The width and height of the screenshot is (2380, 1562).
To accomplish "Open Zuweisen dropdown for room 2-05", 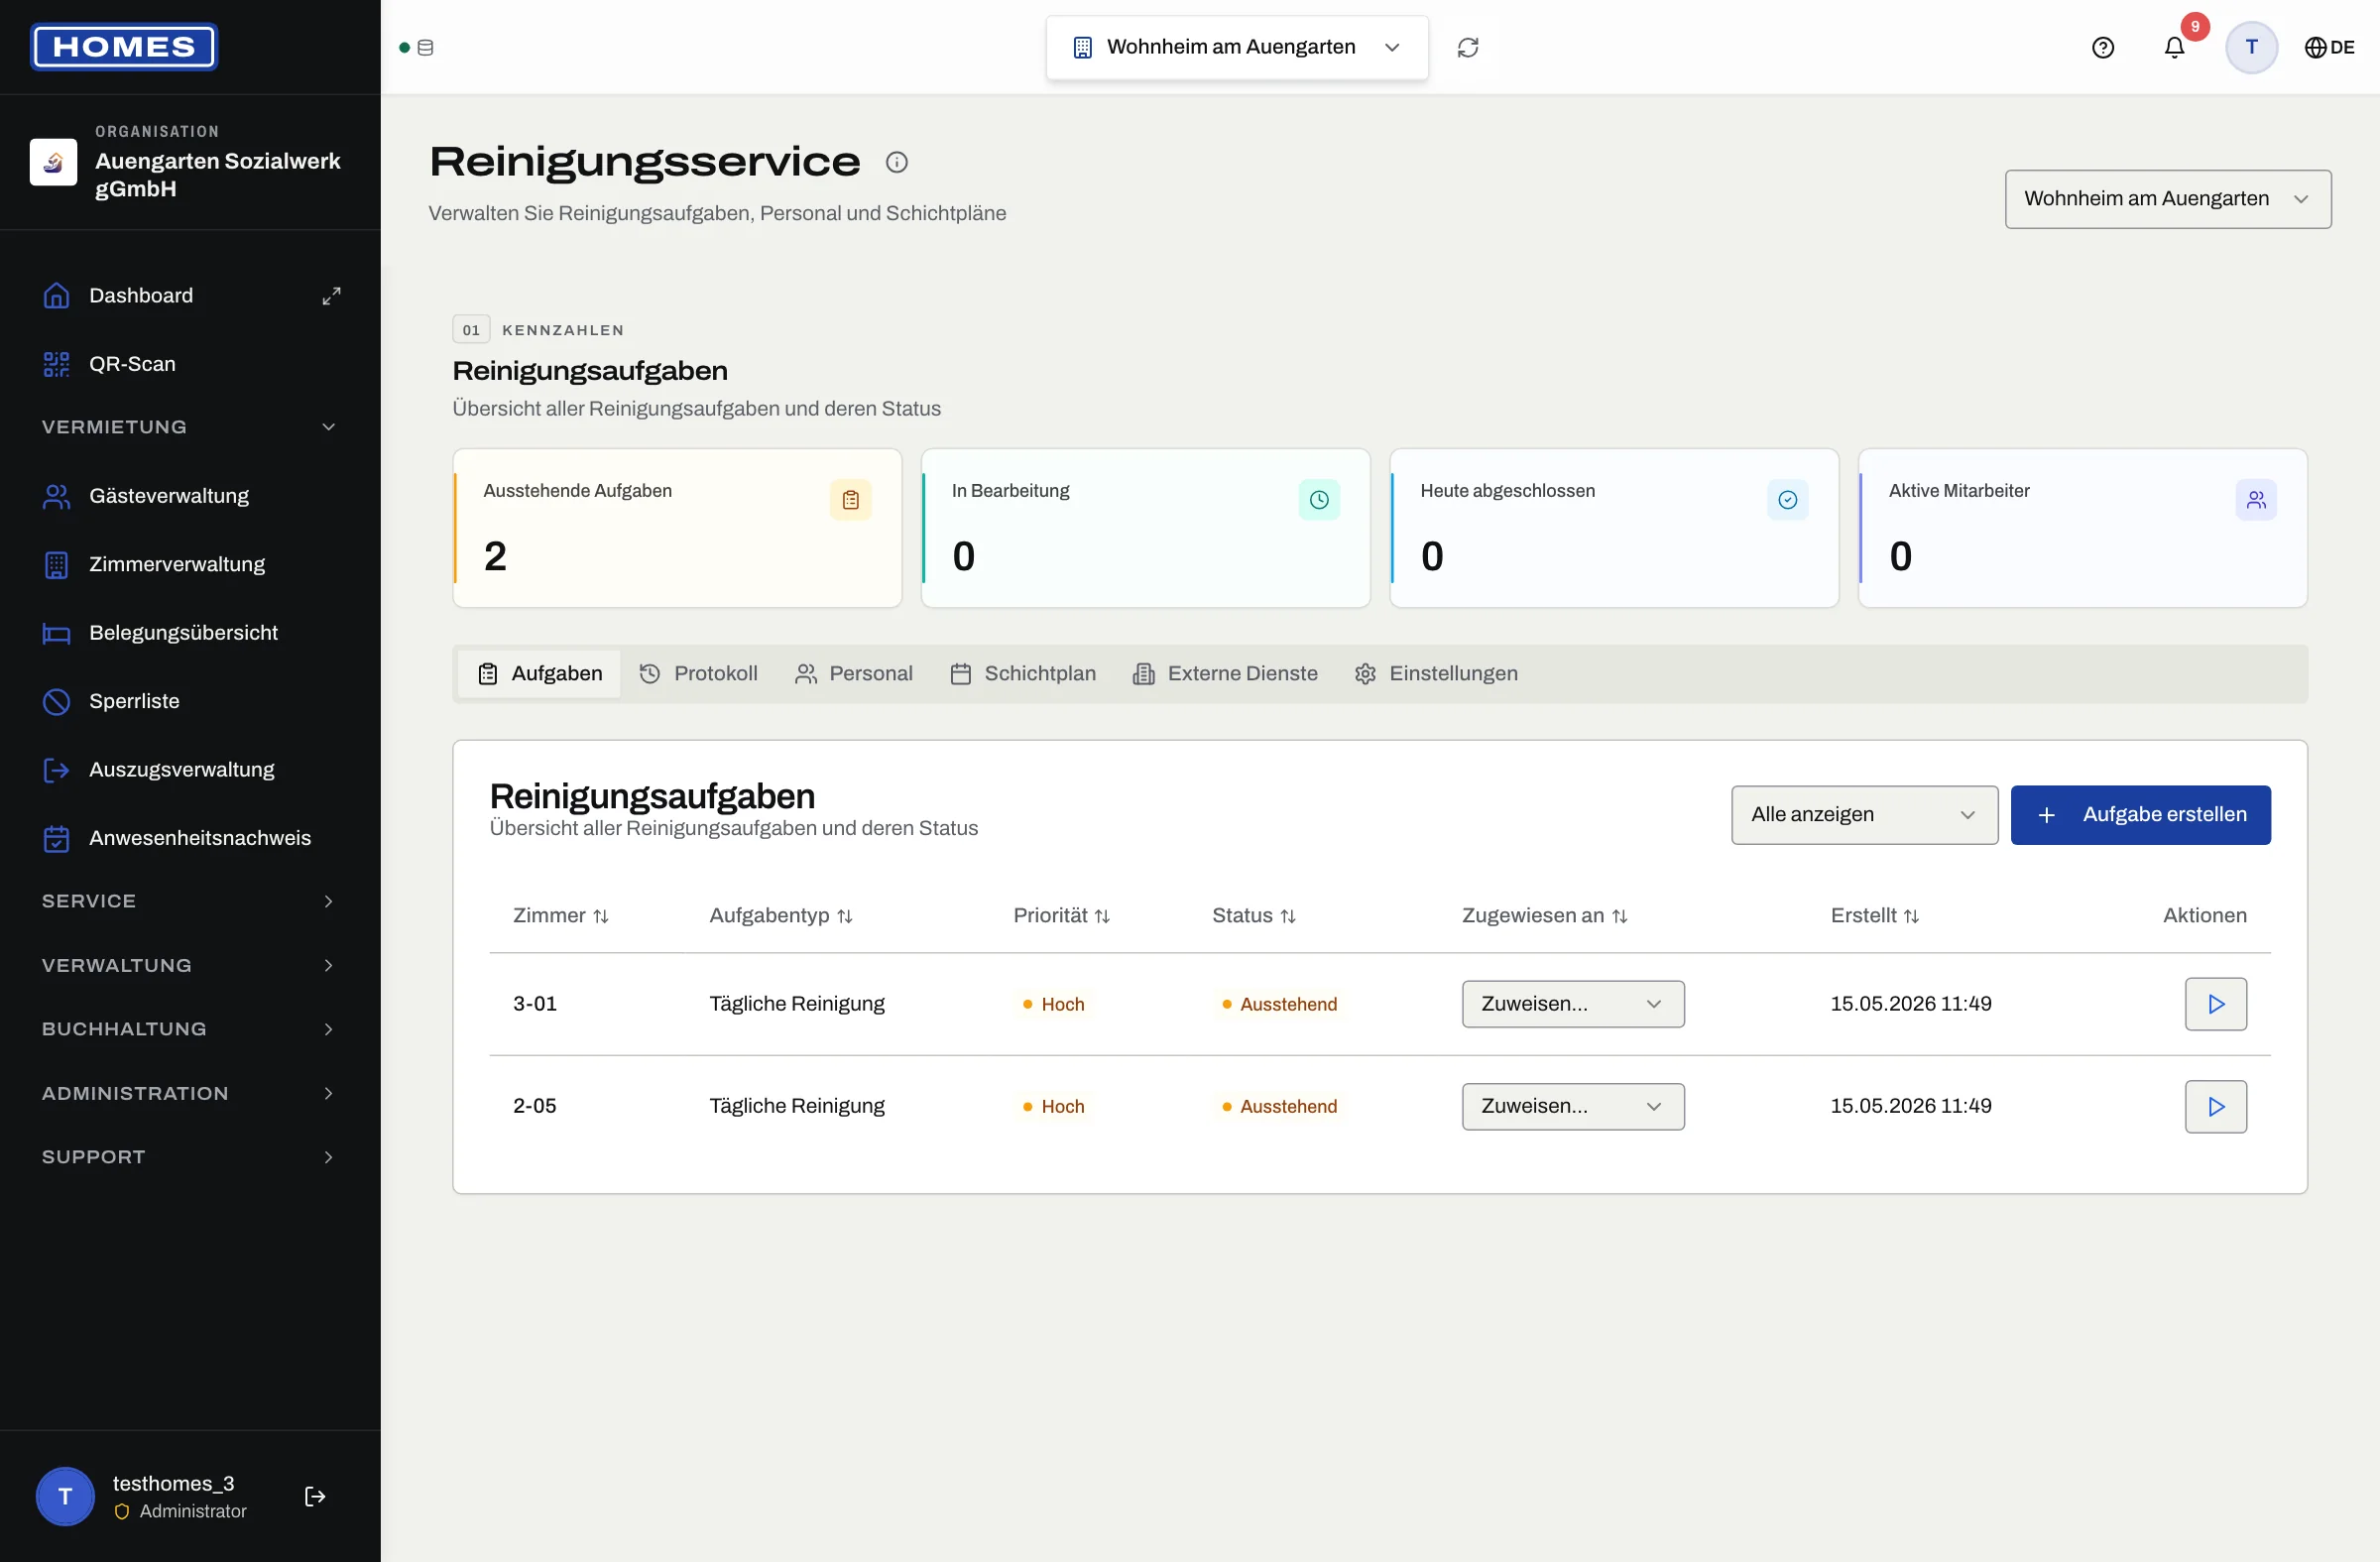I will (x=1573, y=1106).
